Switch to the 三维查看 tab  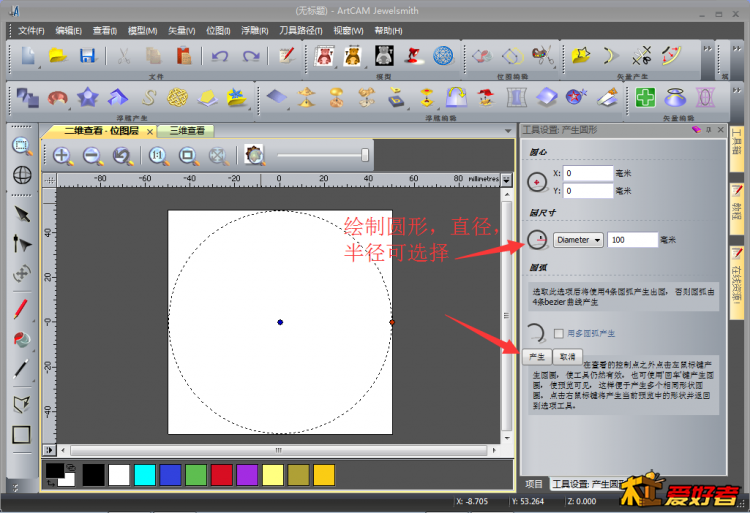coord(187,131)
